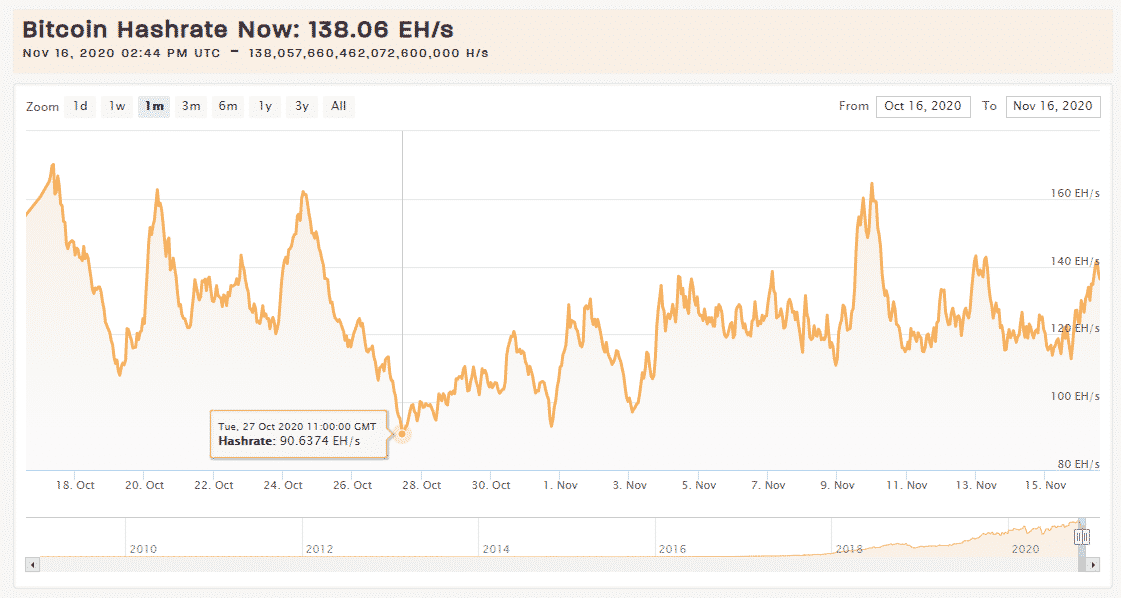Click the 27 Oct highlighted data point
The height and width of the screenshot is (598, 1121).
click(402, 433)
